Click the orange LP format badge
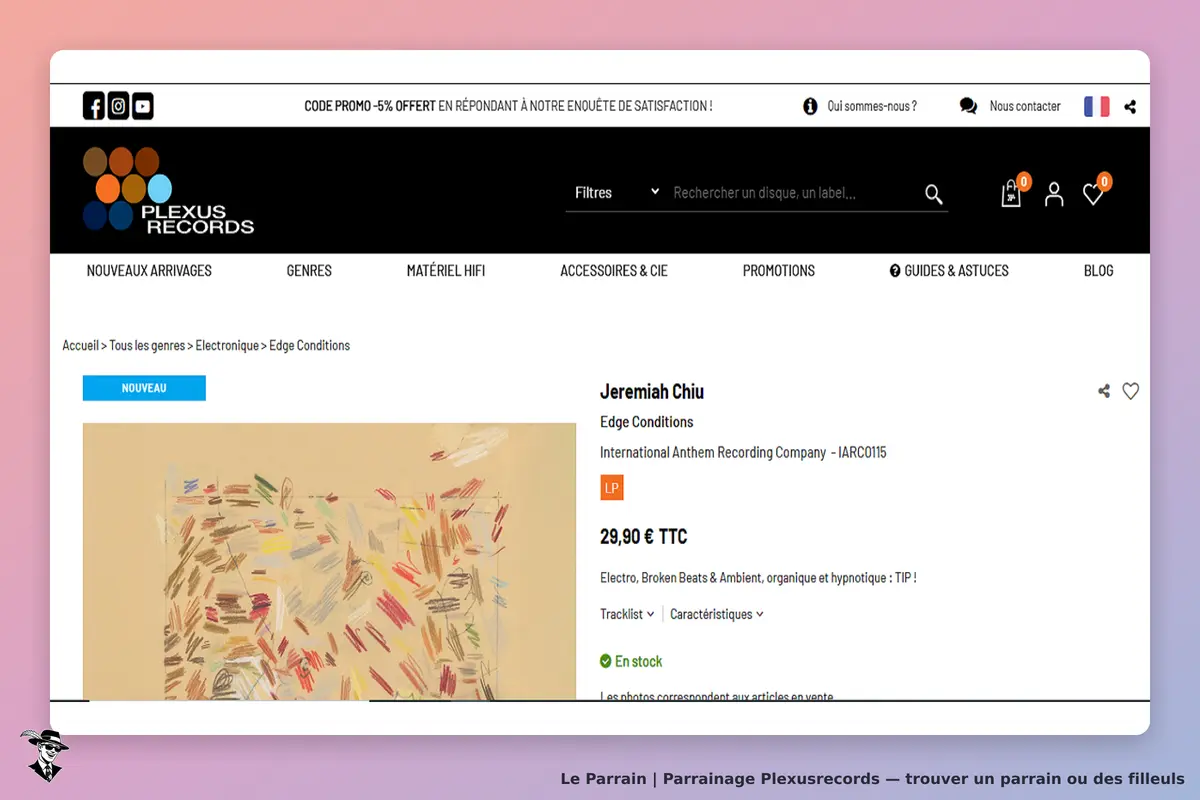The height and width of the screenshot is (800, 1200). (612, 488)
